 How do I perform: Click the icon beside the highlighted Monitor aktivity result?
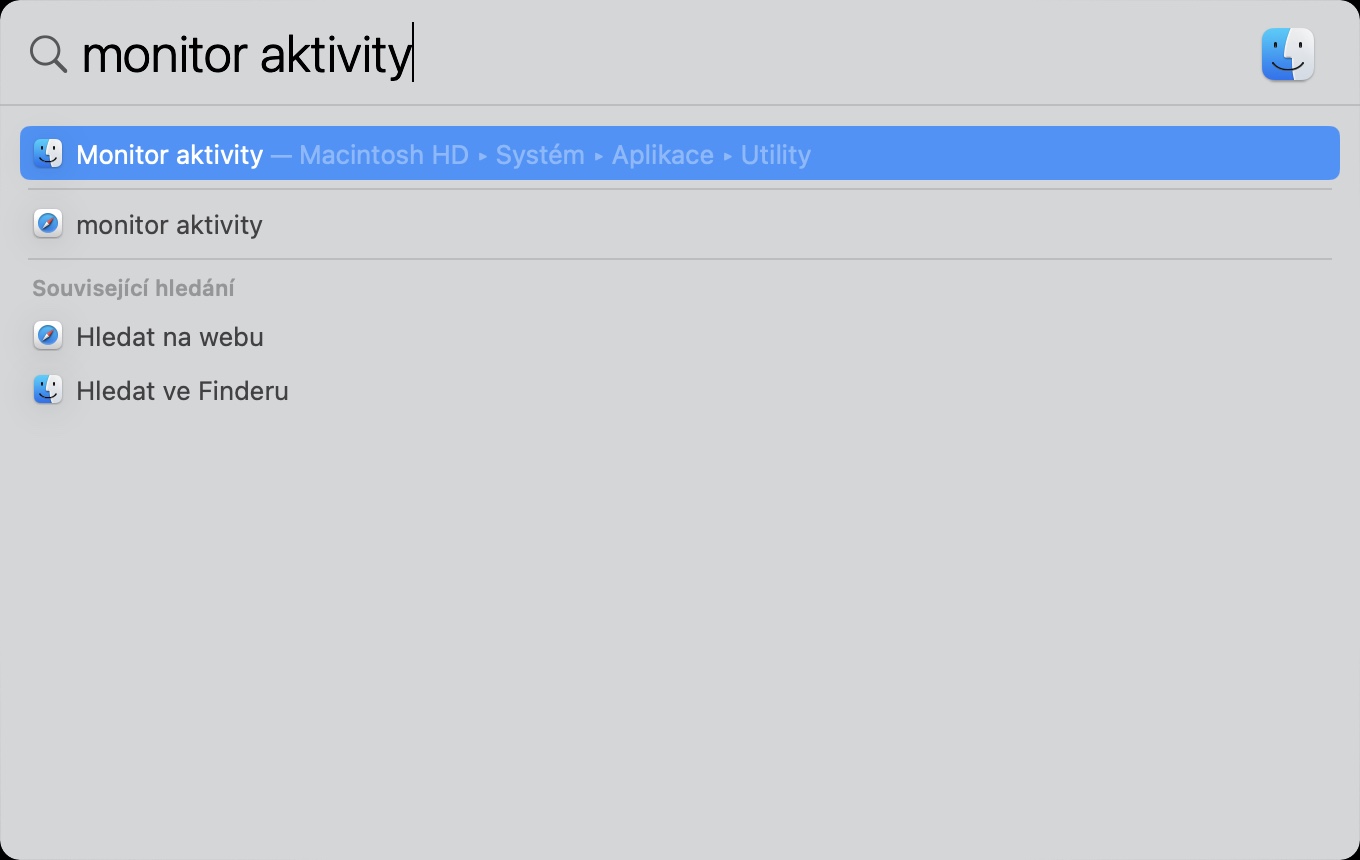tap(48, 154)
